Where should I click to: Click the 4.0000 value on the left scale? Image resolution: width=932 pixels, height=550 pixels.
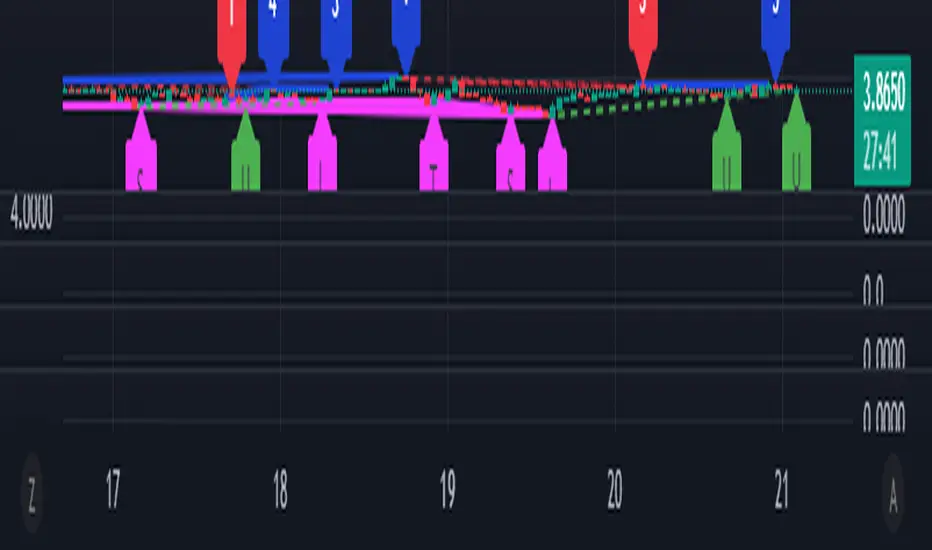[32, 212]
